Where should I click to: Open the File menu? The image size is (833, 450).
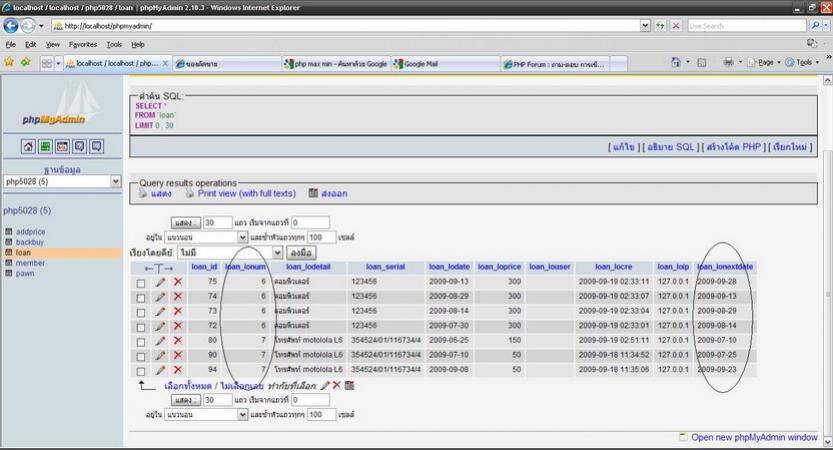tap(11, 45)
